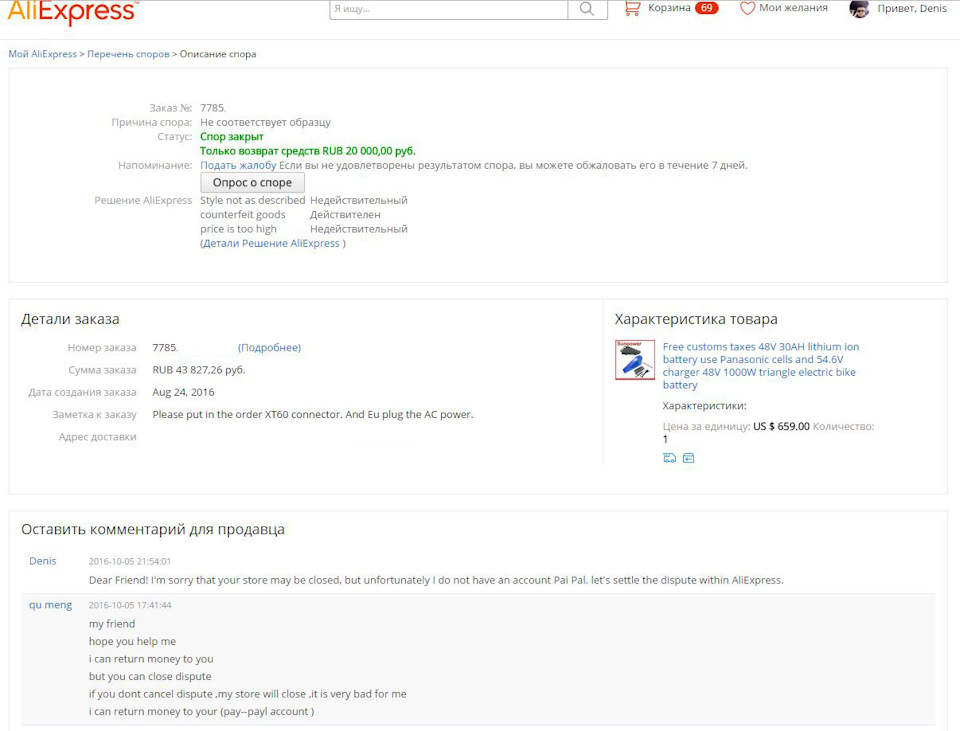Viewport: 960px width, 731px height.
Task: Click the order date "Aug 24, 2016"
Action: 184,392
